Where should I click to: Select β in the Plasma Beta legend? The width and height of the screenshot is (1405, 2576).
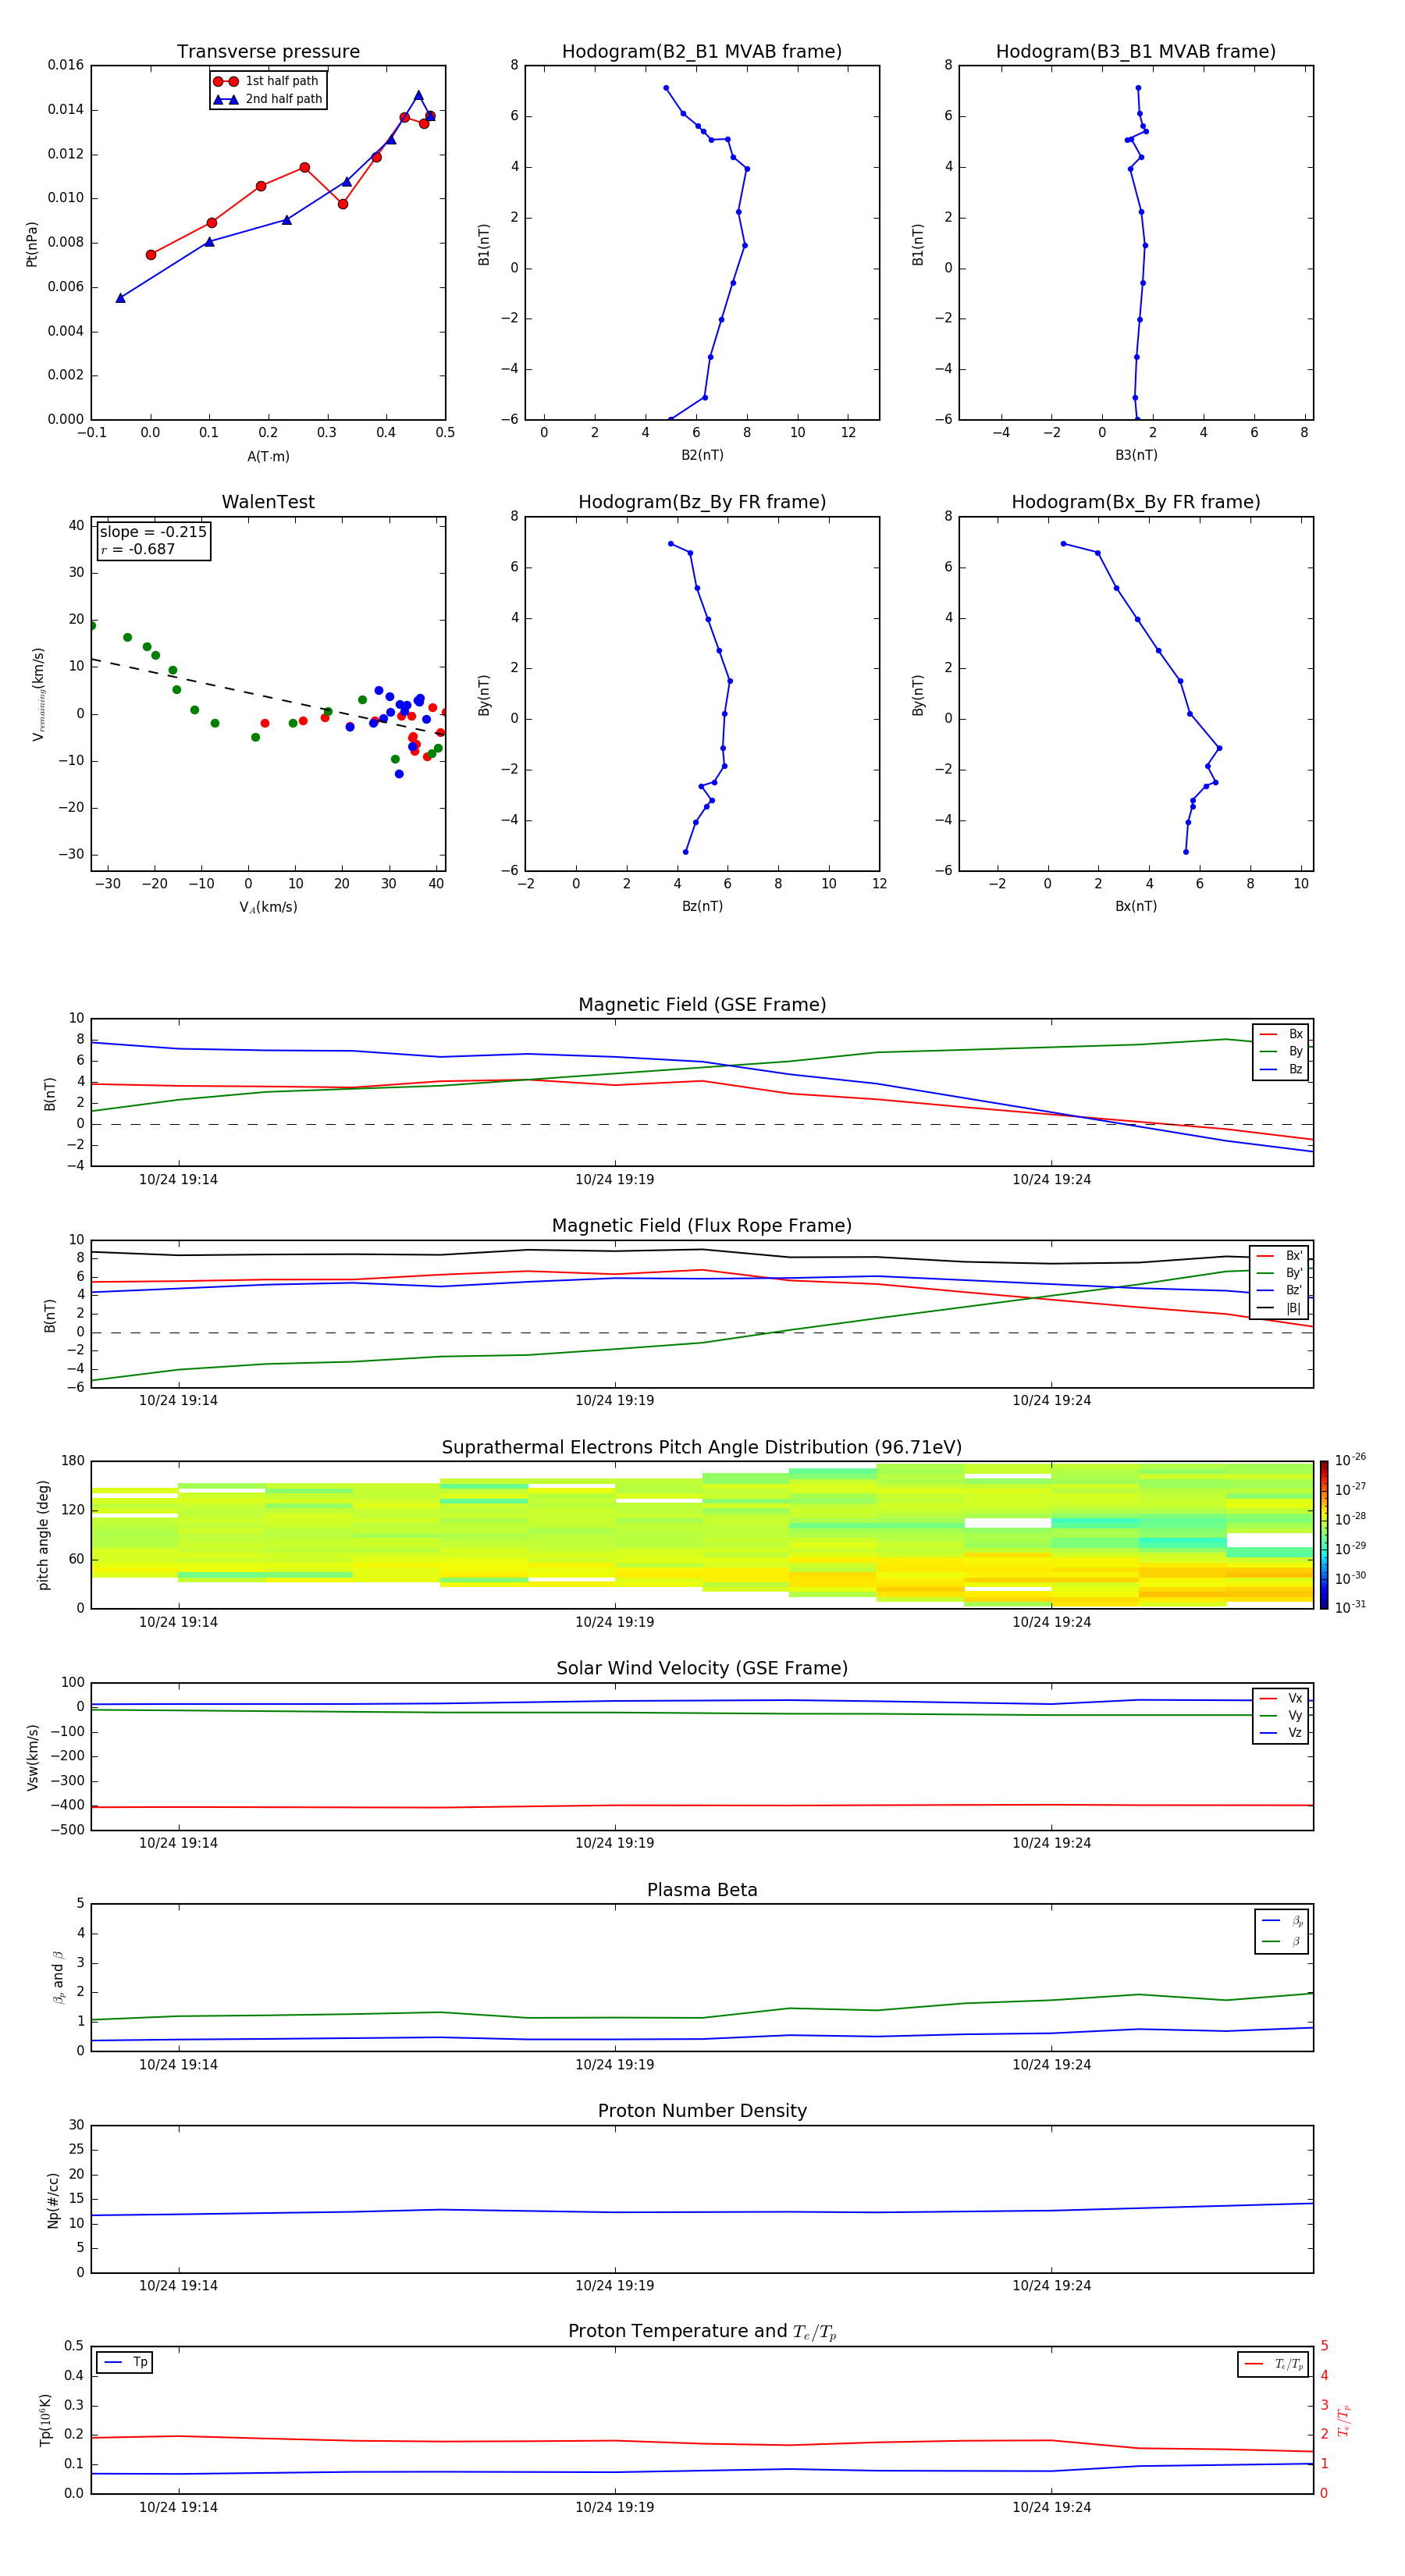(x=1282, y=1941)
